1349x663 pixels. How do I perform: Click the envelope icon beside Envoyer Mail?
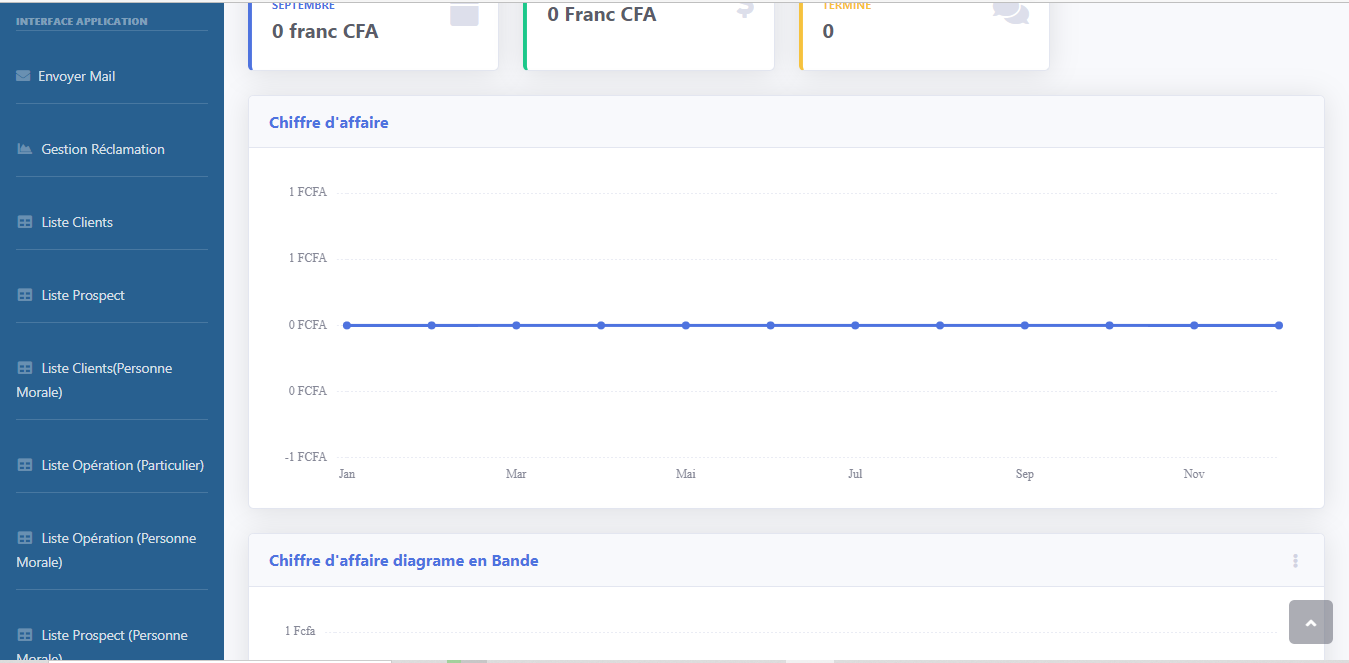[23, 76]
